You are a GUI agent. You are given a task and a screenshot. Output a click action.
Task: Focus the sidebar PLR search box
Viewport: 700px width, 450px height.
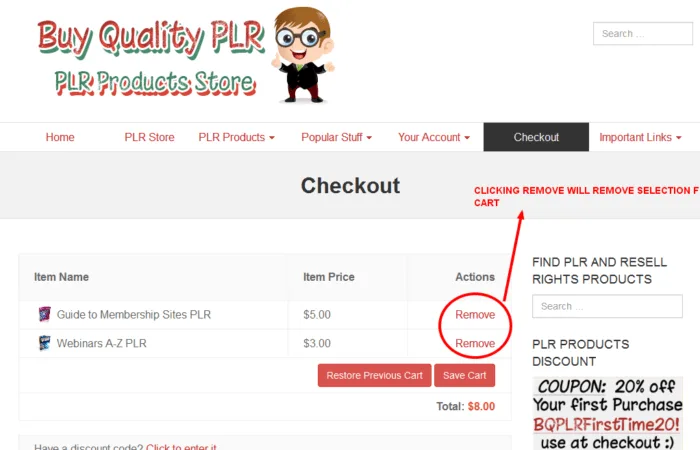pos(607,306)
